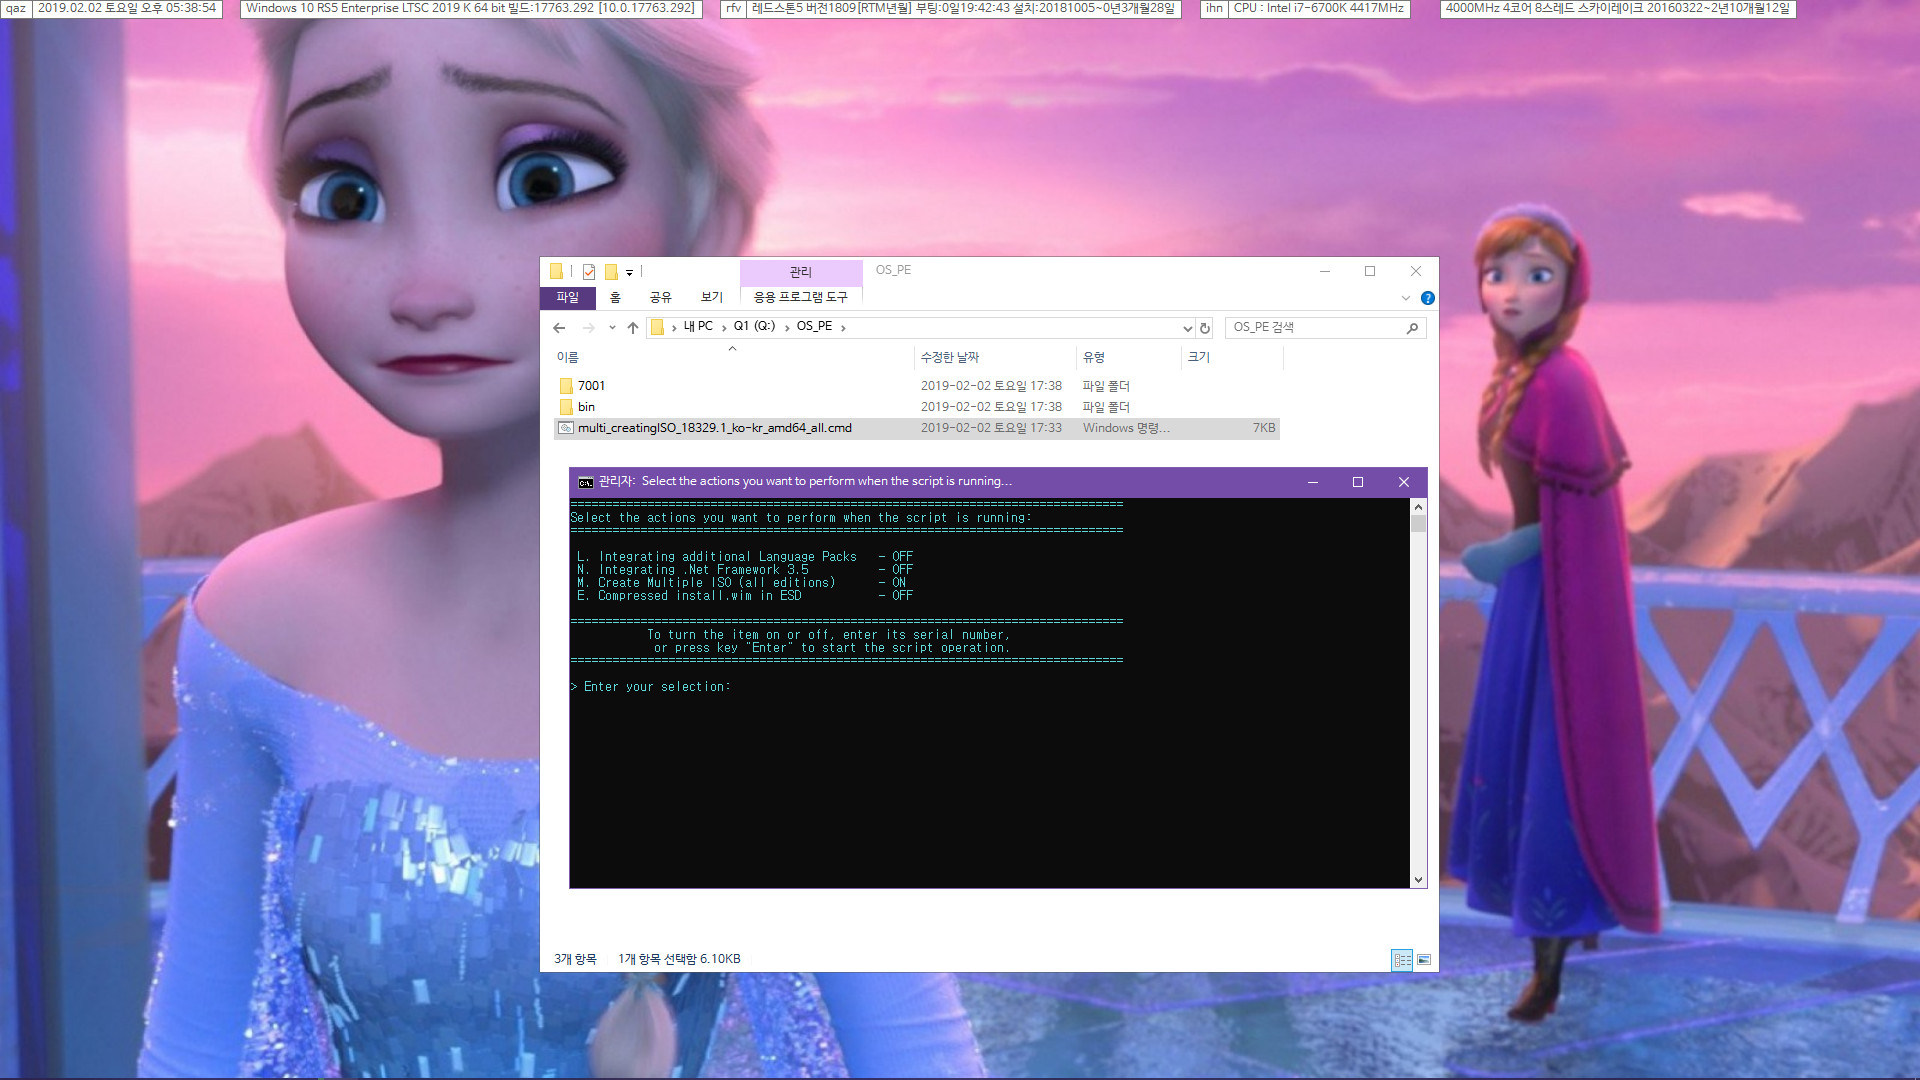Screen dimensions: 1920x1080
Task: Go up one folder level arrow
Action: click(633, 327)
